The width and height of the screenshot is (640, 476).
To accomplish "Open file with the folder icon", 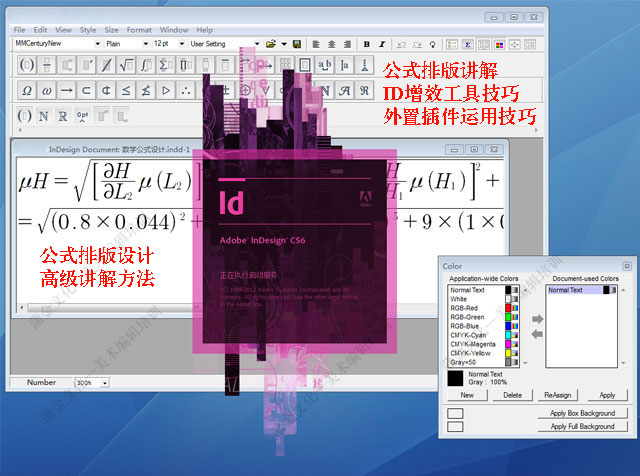I will point(271,44).
